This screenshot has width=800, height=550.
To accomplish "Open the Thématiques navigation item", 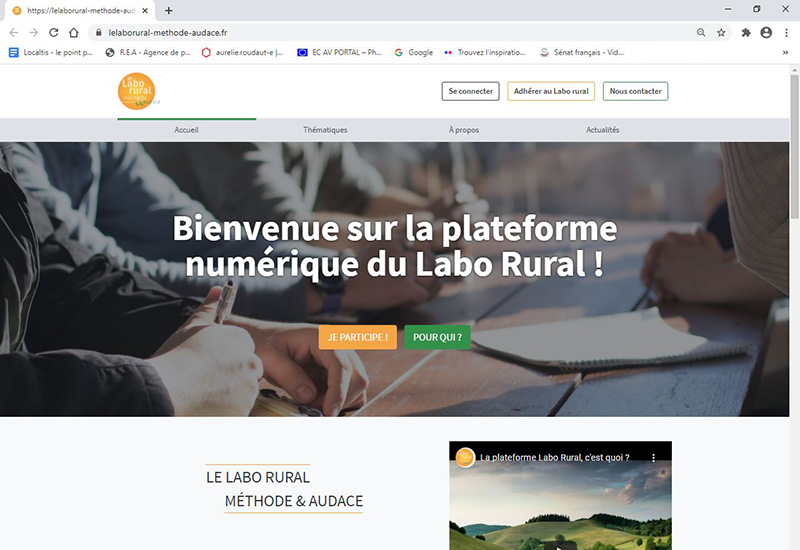I will click(x=326, y=130).
